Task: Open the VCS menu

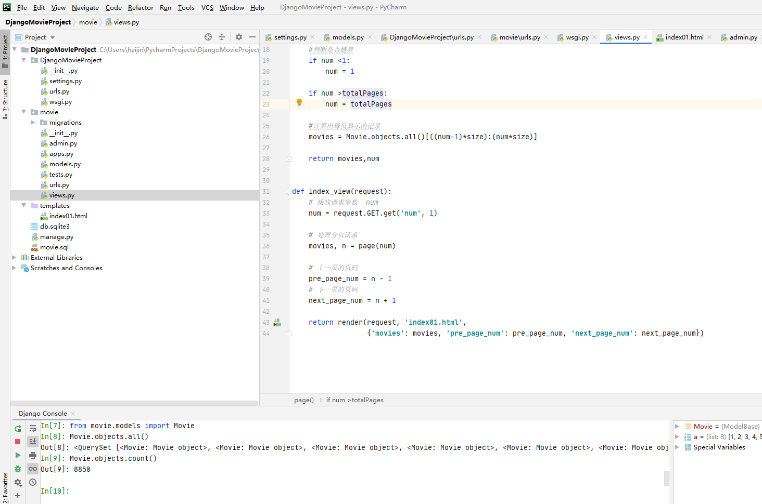Action: (207, 7)
